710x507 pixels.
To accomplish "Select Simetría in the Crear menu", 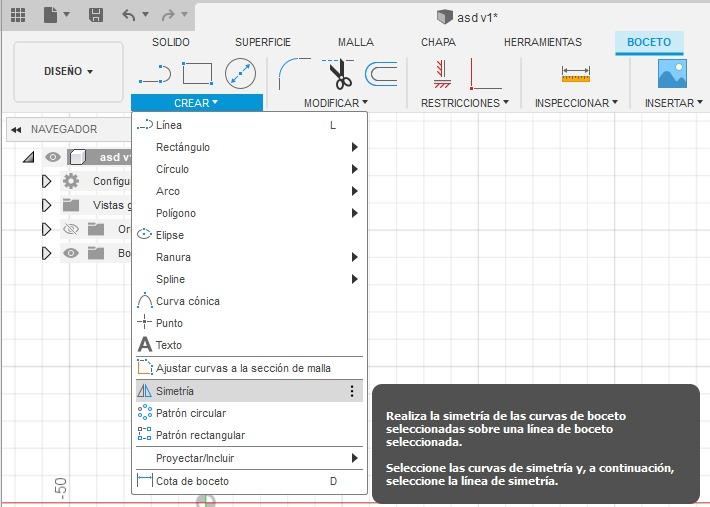I will (x=249, y=391).
